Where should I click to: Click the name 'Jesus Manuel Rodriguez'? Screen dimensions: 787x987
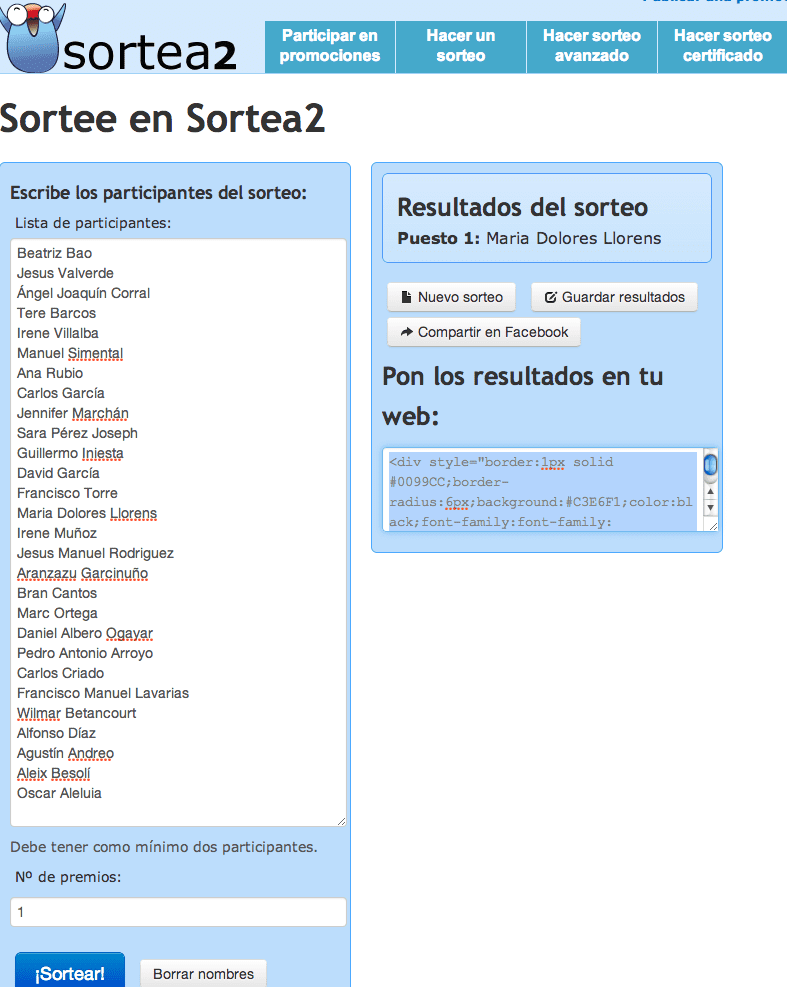96,553
